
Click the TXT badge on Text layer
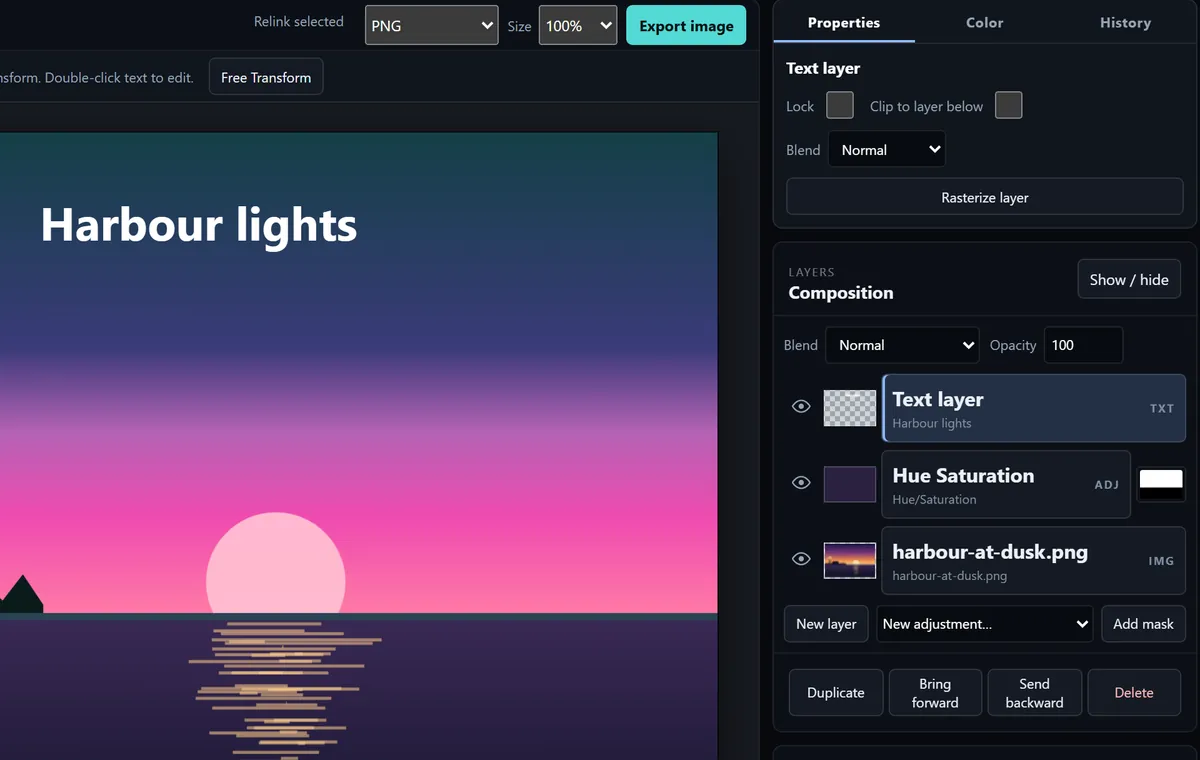[1161, 408]
